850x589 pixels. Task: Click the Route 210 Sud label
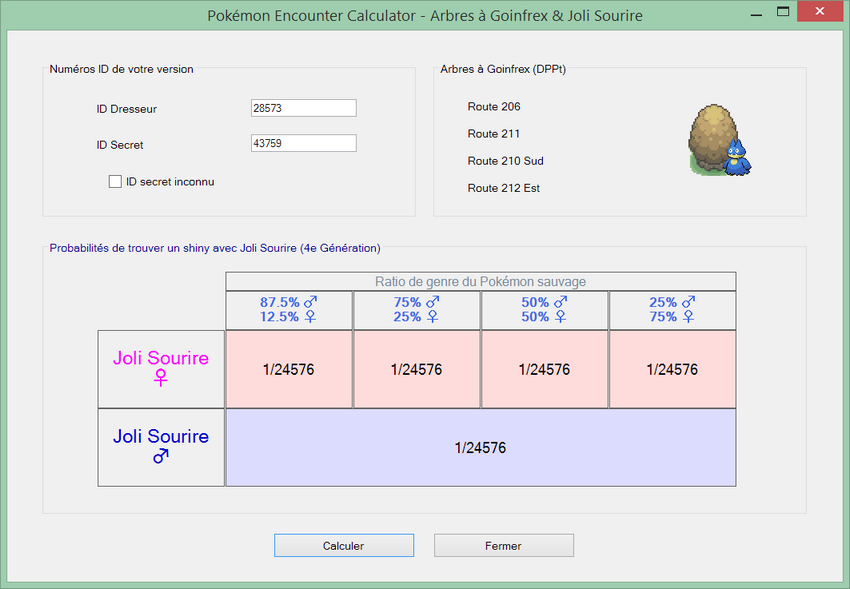(x=505, y=161)
